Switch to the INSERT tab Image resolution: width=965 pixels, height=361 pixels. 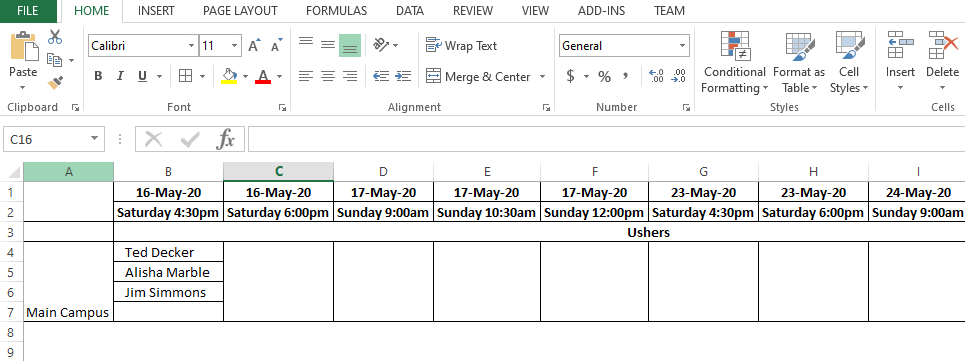pyautogui.click(x=156, y=10)
